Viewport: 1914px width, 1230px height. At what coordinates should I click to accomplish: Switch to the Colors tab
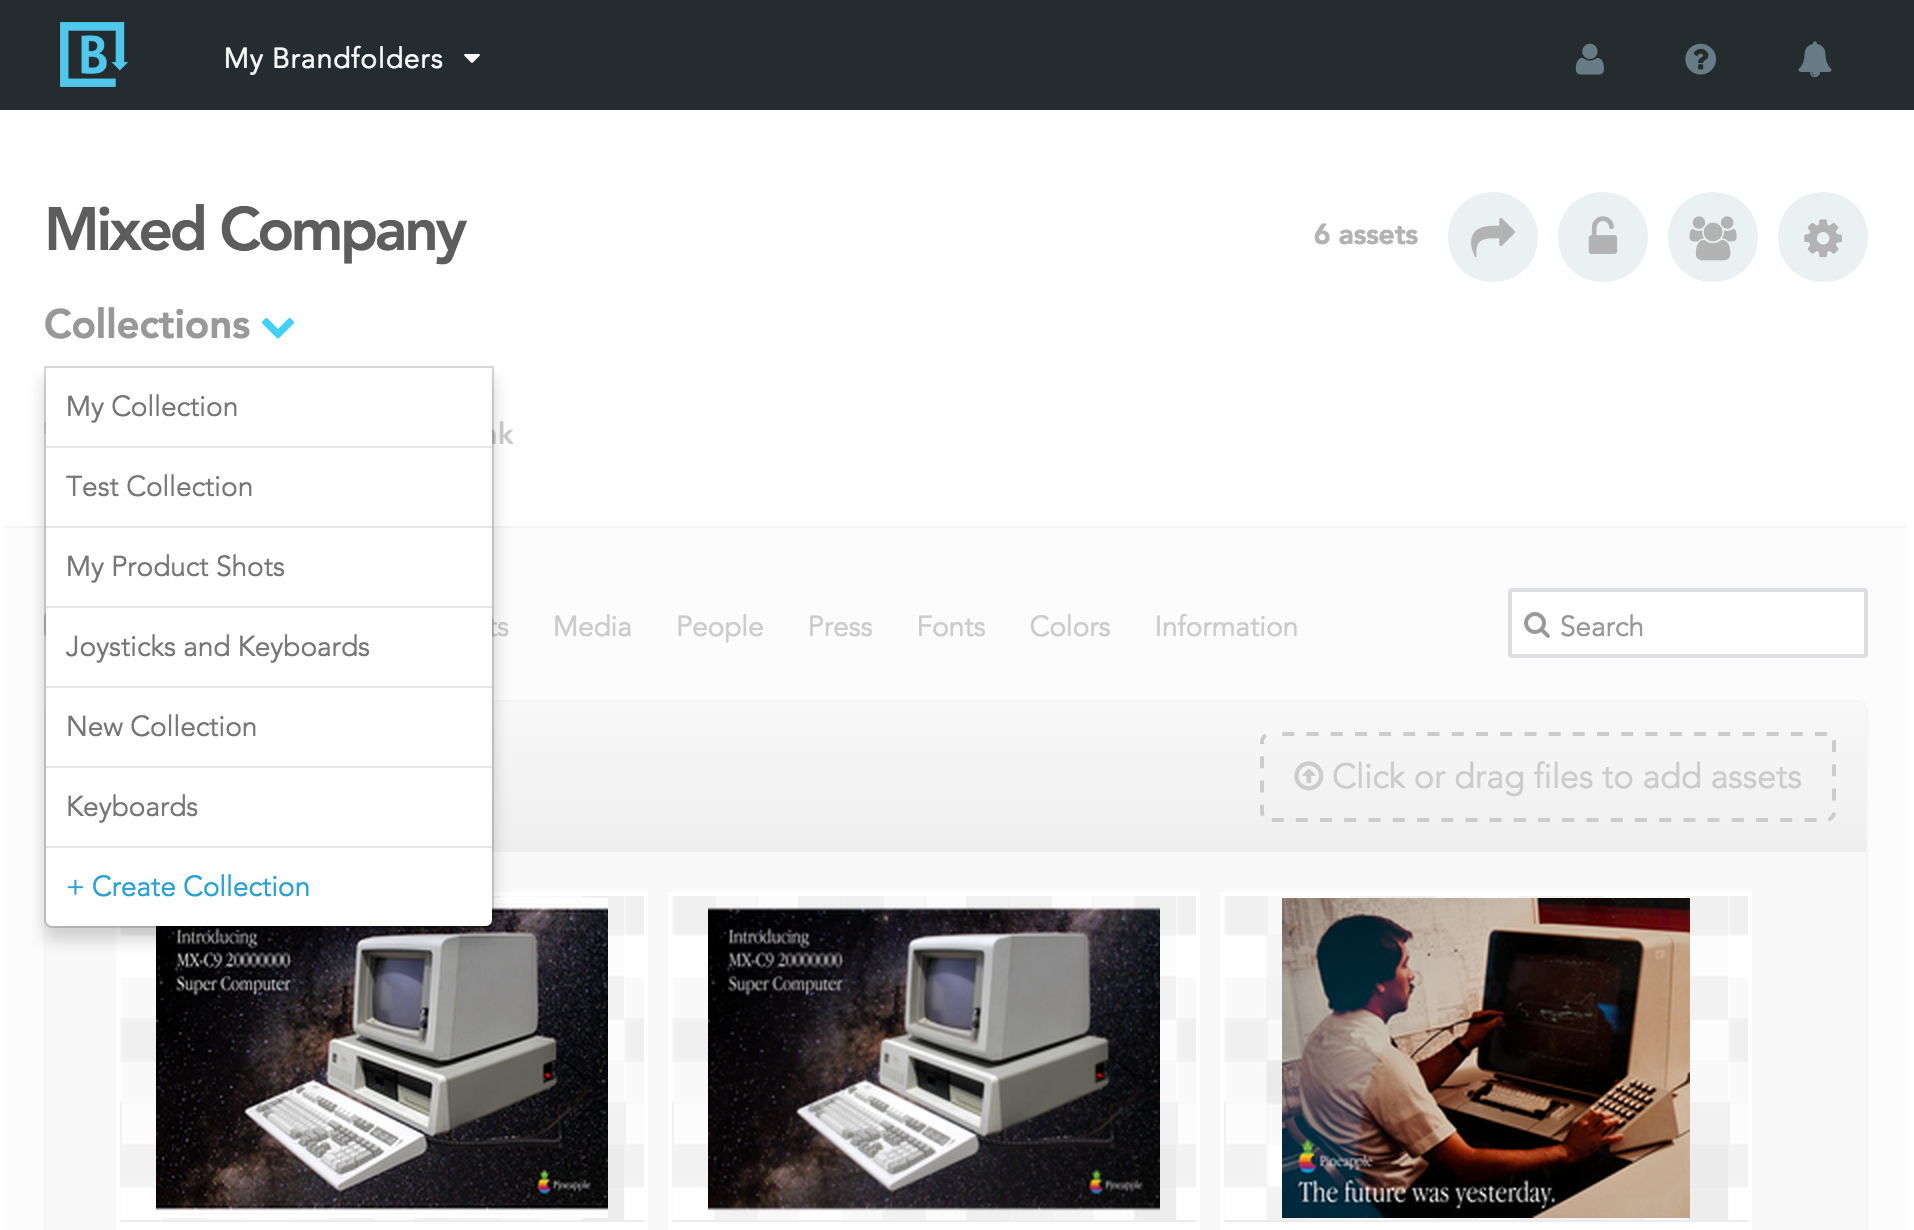1070,627
